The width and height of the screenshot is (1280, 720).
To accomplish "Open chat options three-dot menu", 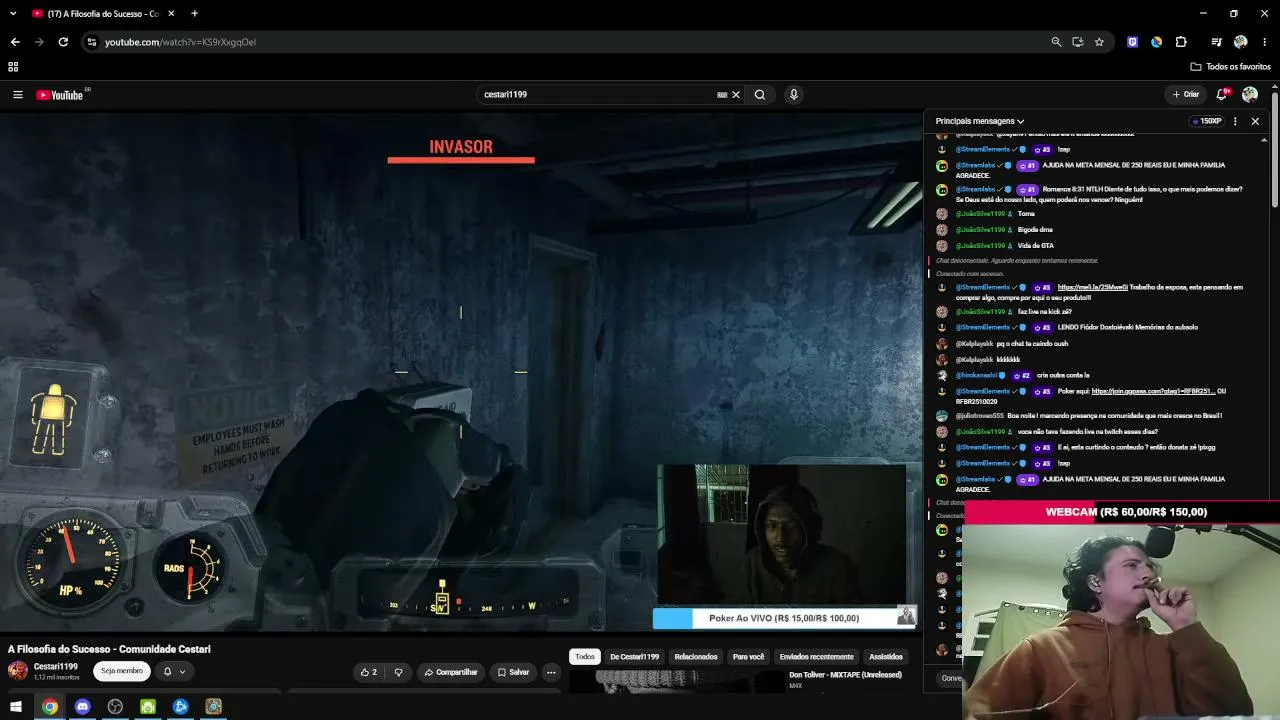I will (x=1235, y=121).
